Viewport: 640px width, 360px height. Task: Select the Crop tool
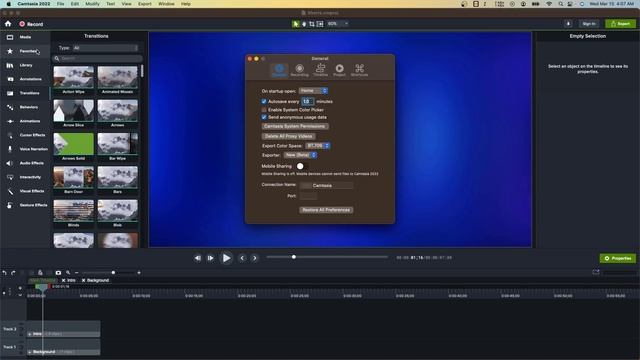coord(312,24)
